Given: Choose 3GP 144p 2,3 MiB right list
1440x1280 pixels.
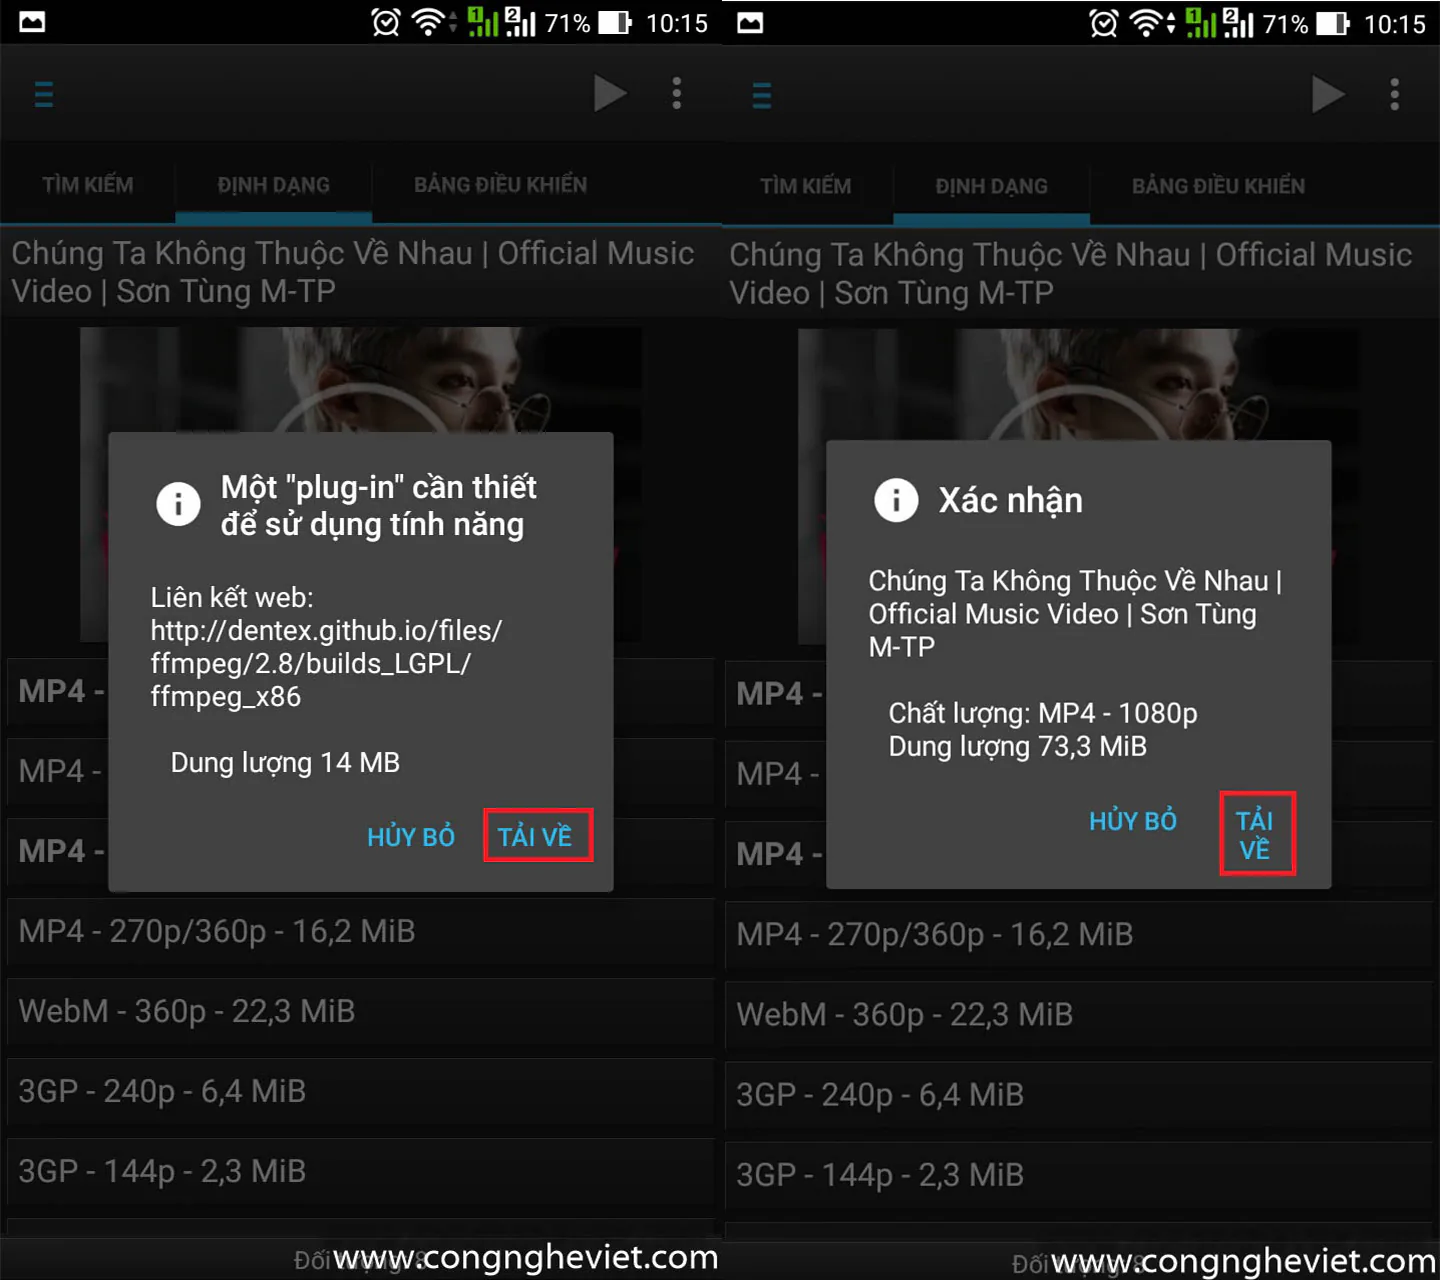Looking at the screenshot, I should (1078, 1175).
